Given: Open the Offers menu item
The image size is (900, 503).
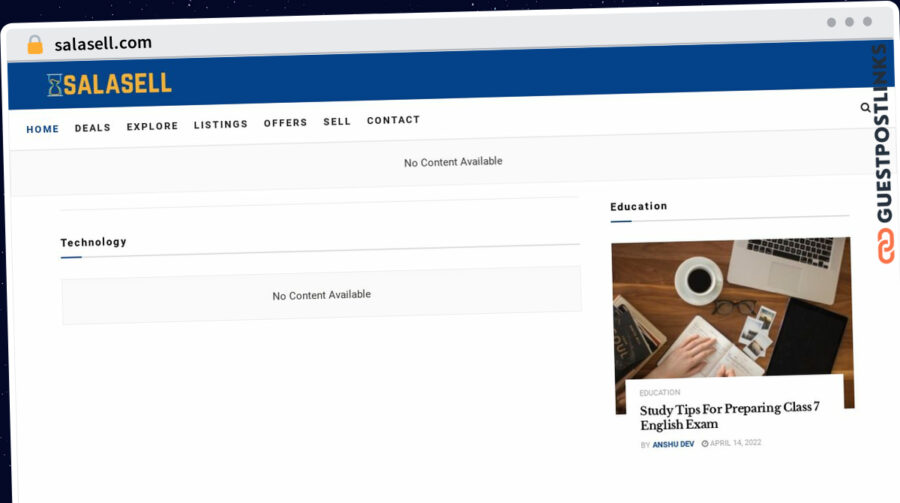Looking at the screenshot, I should click(x=285, y=123).
